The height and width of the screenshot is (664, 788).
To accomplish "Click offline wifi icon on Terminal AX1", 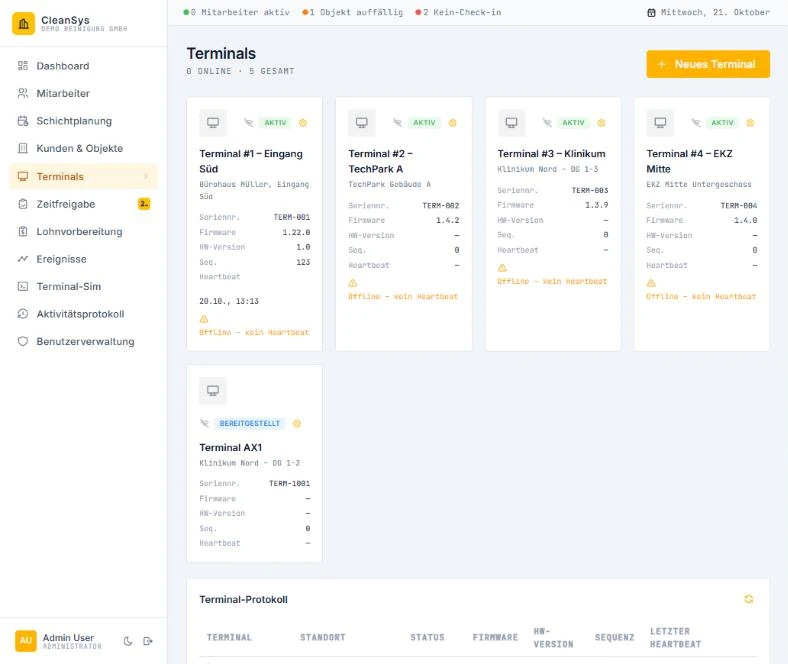I will tap(205, 423).
